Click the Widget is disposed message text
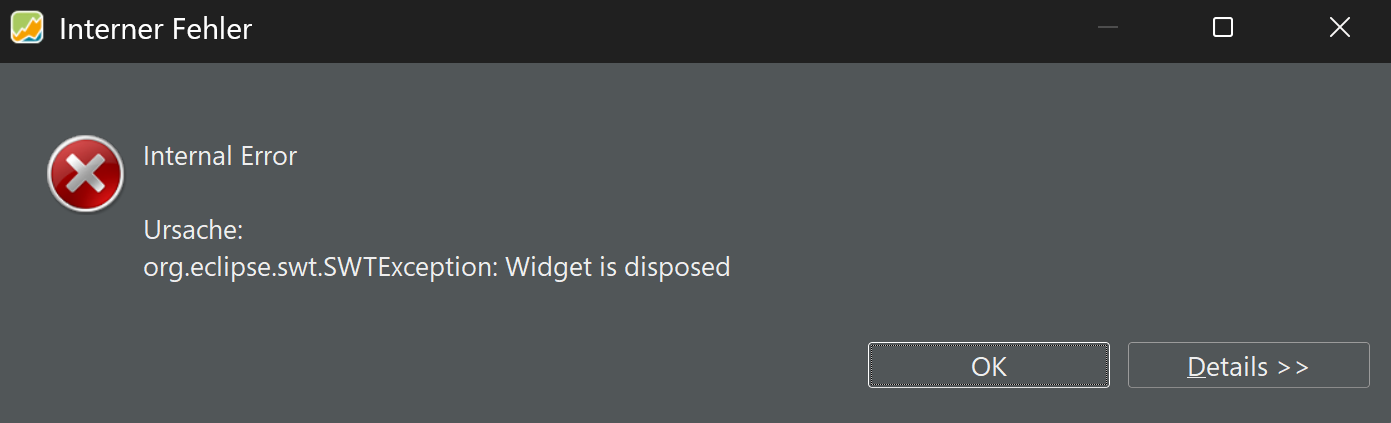 click(618, 267)
